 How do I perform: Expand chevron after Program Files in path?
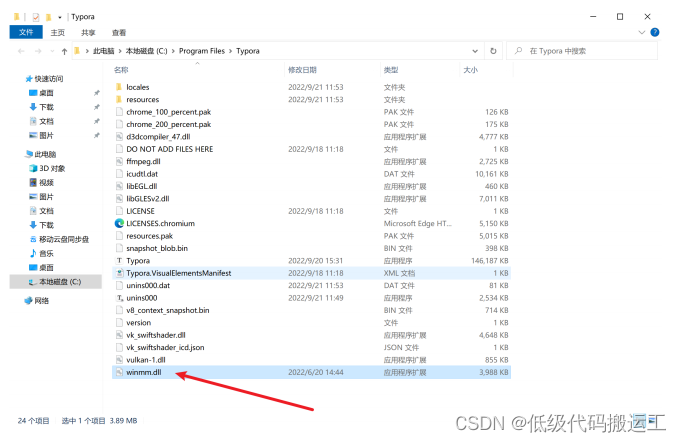pos(231,51)
